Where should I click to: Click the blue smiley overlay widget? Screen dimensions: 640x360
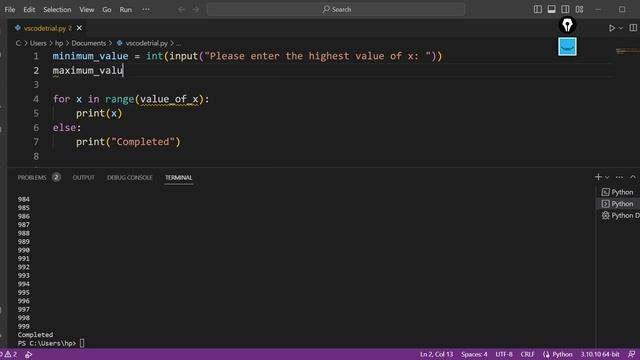pyautogui.click(x=567, y=47)
